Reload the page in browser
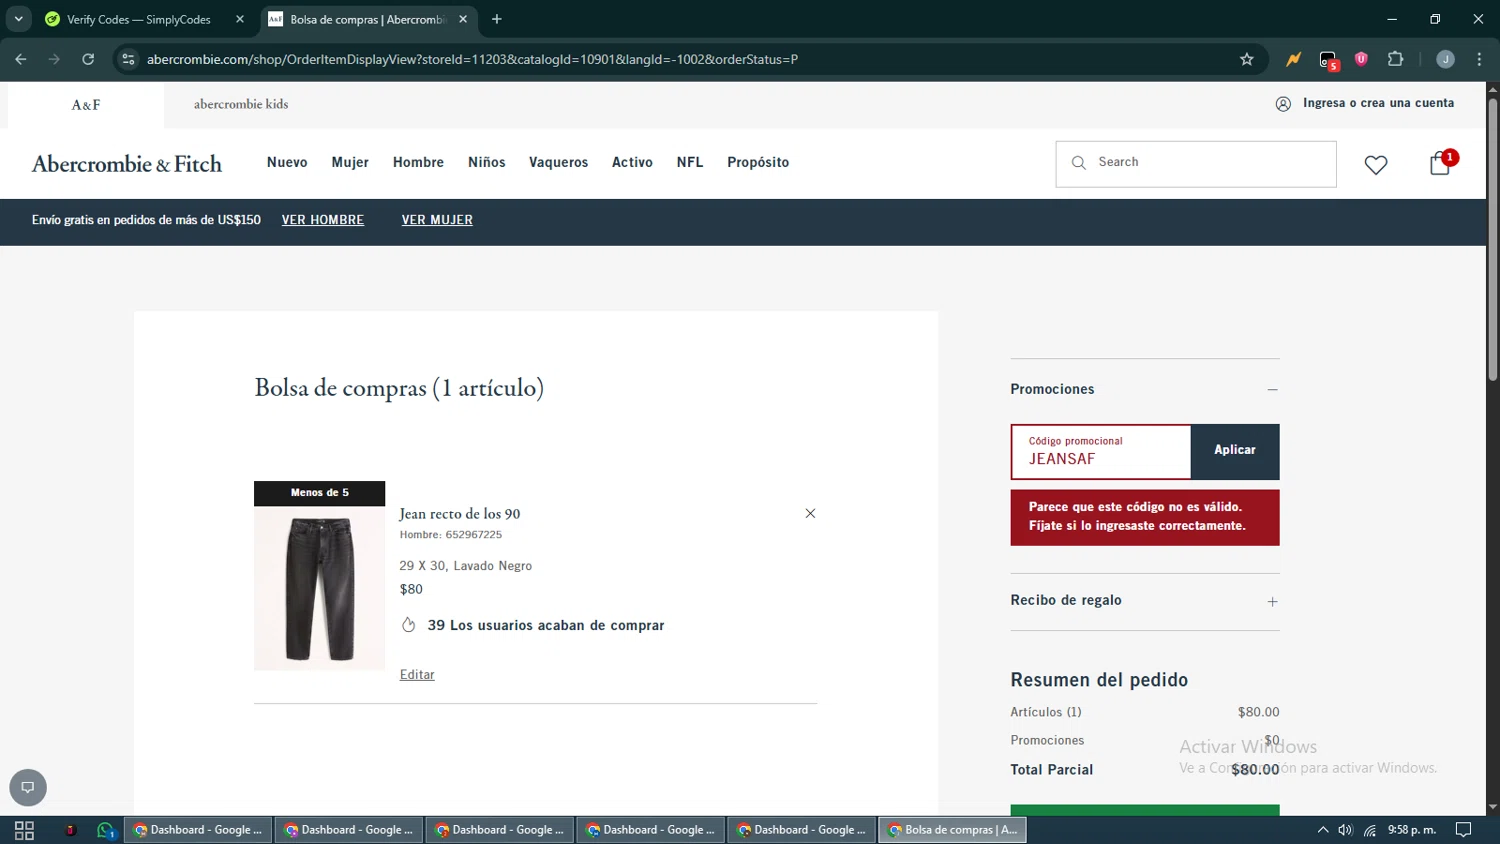Screen dimensions: 1500x844 coord(88,59)
